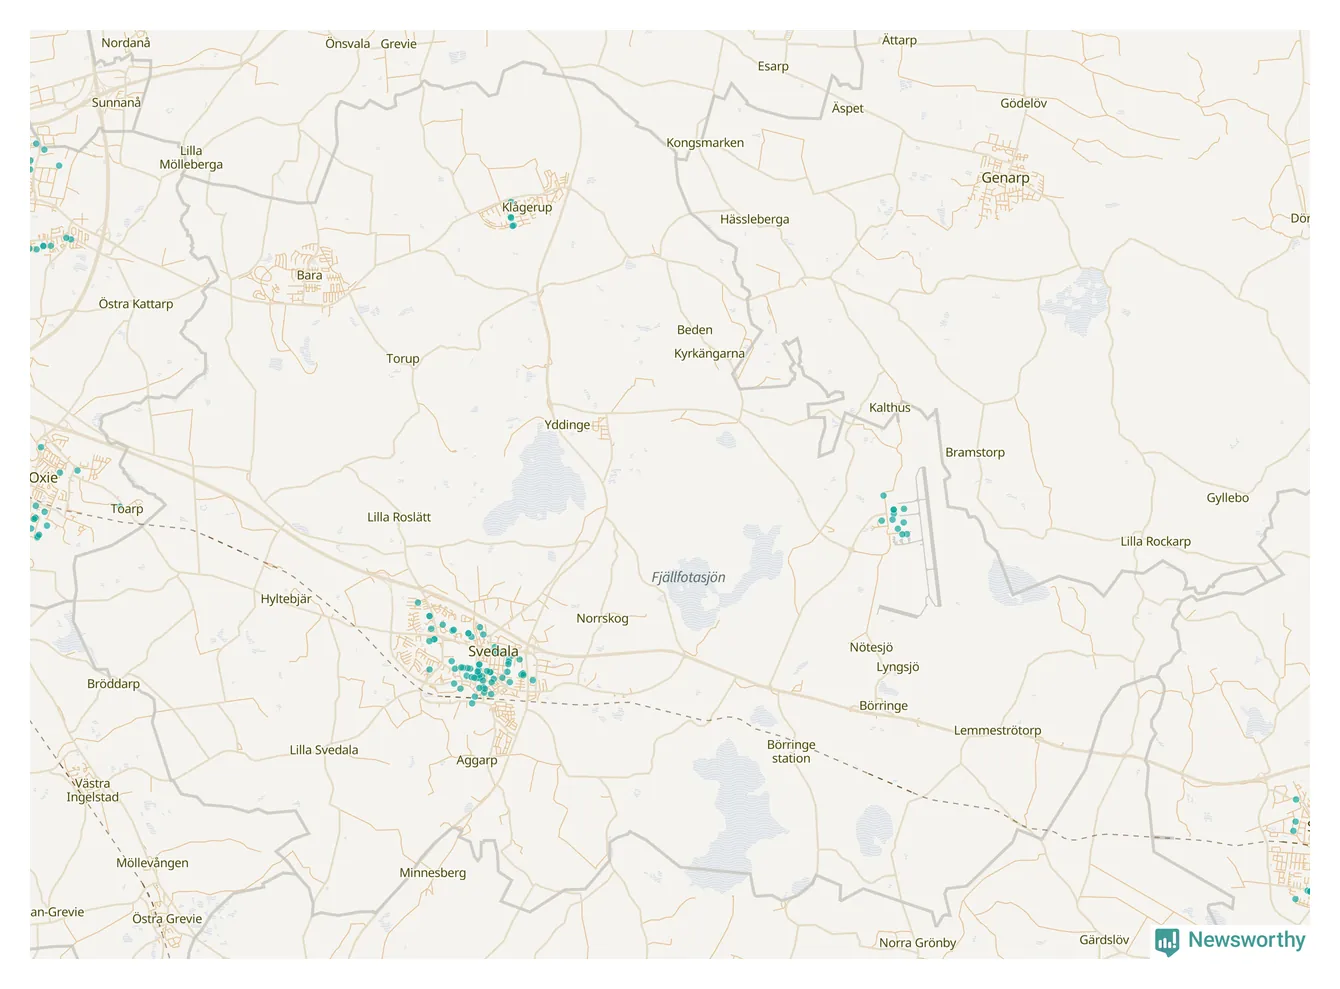Click the northernmost teal dot west of the airport runway
Image resolution: width=1340 pixels, height=989 pixels.
click(x=883, y=495)
